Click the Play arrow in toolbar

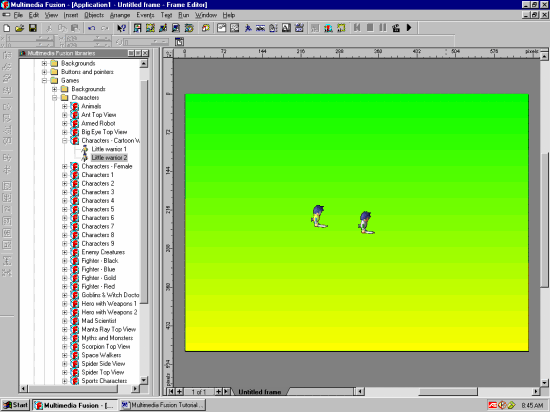409,27
